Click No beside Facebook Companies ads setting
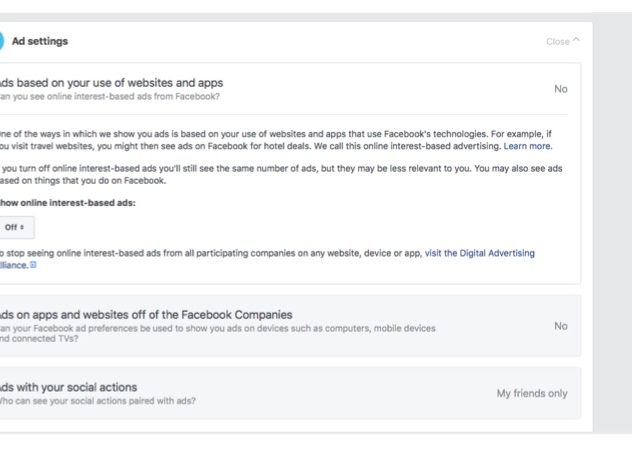The height and width of the screenshot is (449, 632). tap(560, 326)
